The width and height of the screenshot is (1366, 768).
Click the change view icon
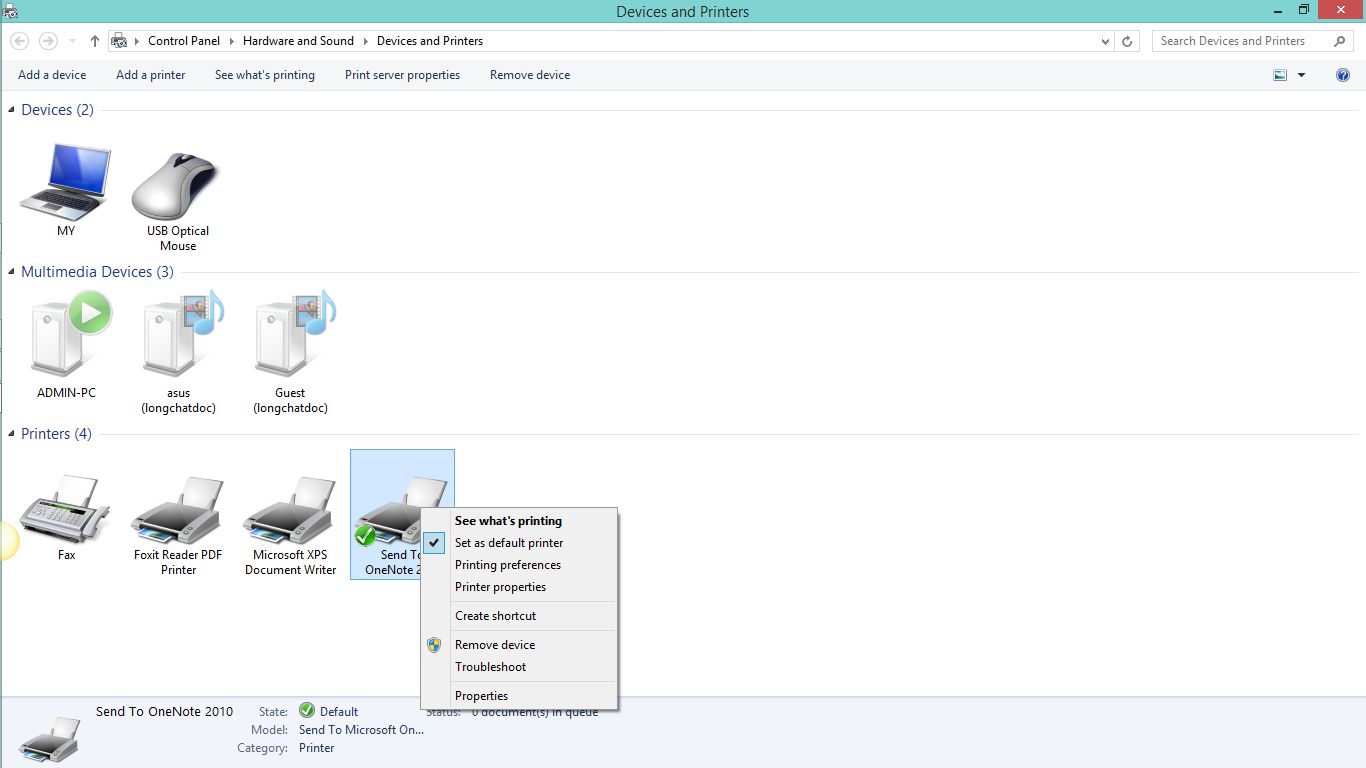(1280, 75)
